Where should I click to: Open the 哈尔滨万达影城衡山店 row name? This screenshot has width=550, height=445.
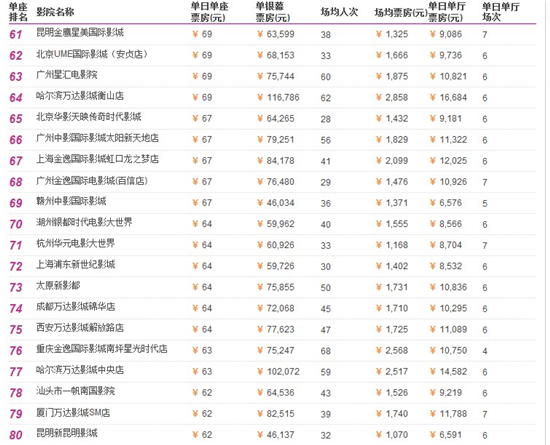(x=80, y=96)
